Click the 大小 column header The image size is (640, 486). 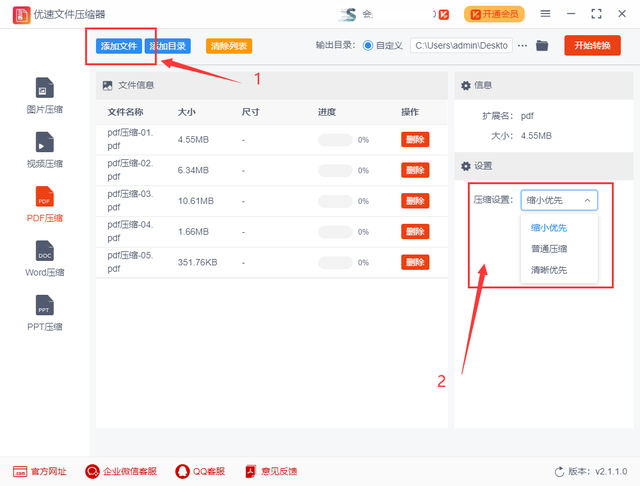tap(186, 112)
